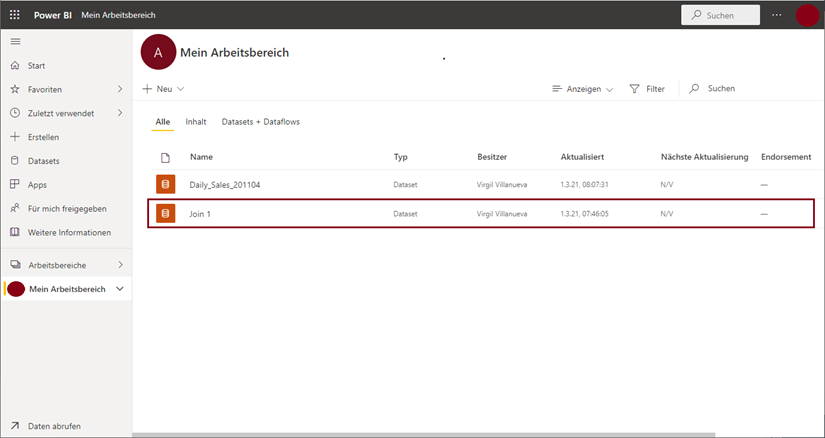Open the more options ellipsis in header

(778, 15)
